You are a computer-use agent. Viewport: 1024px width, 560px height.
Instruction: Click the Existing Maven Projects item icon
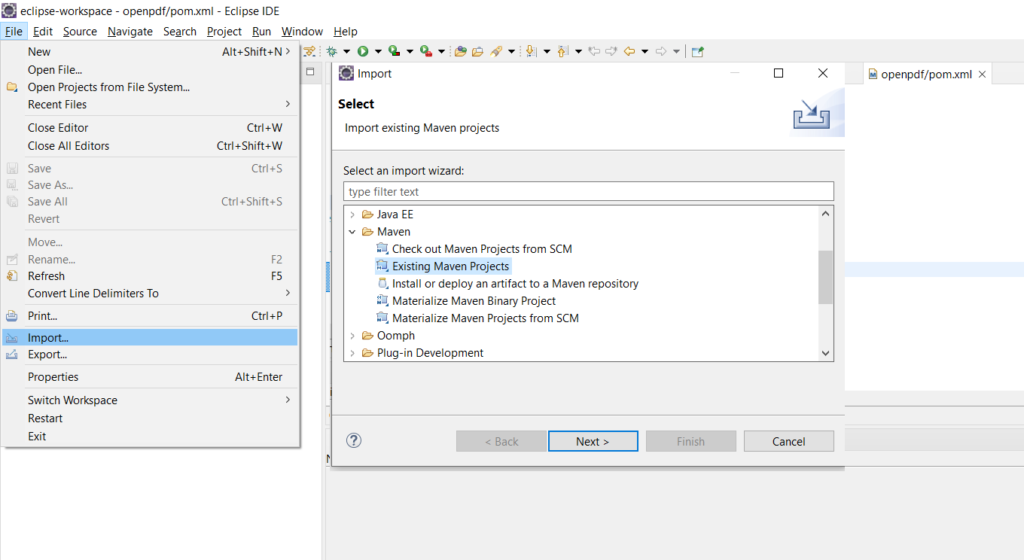coord(382,266)
